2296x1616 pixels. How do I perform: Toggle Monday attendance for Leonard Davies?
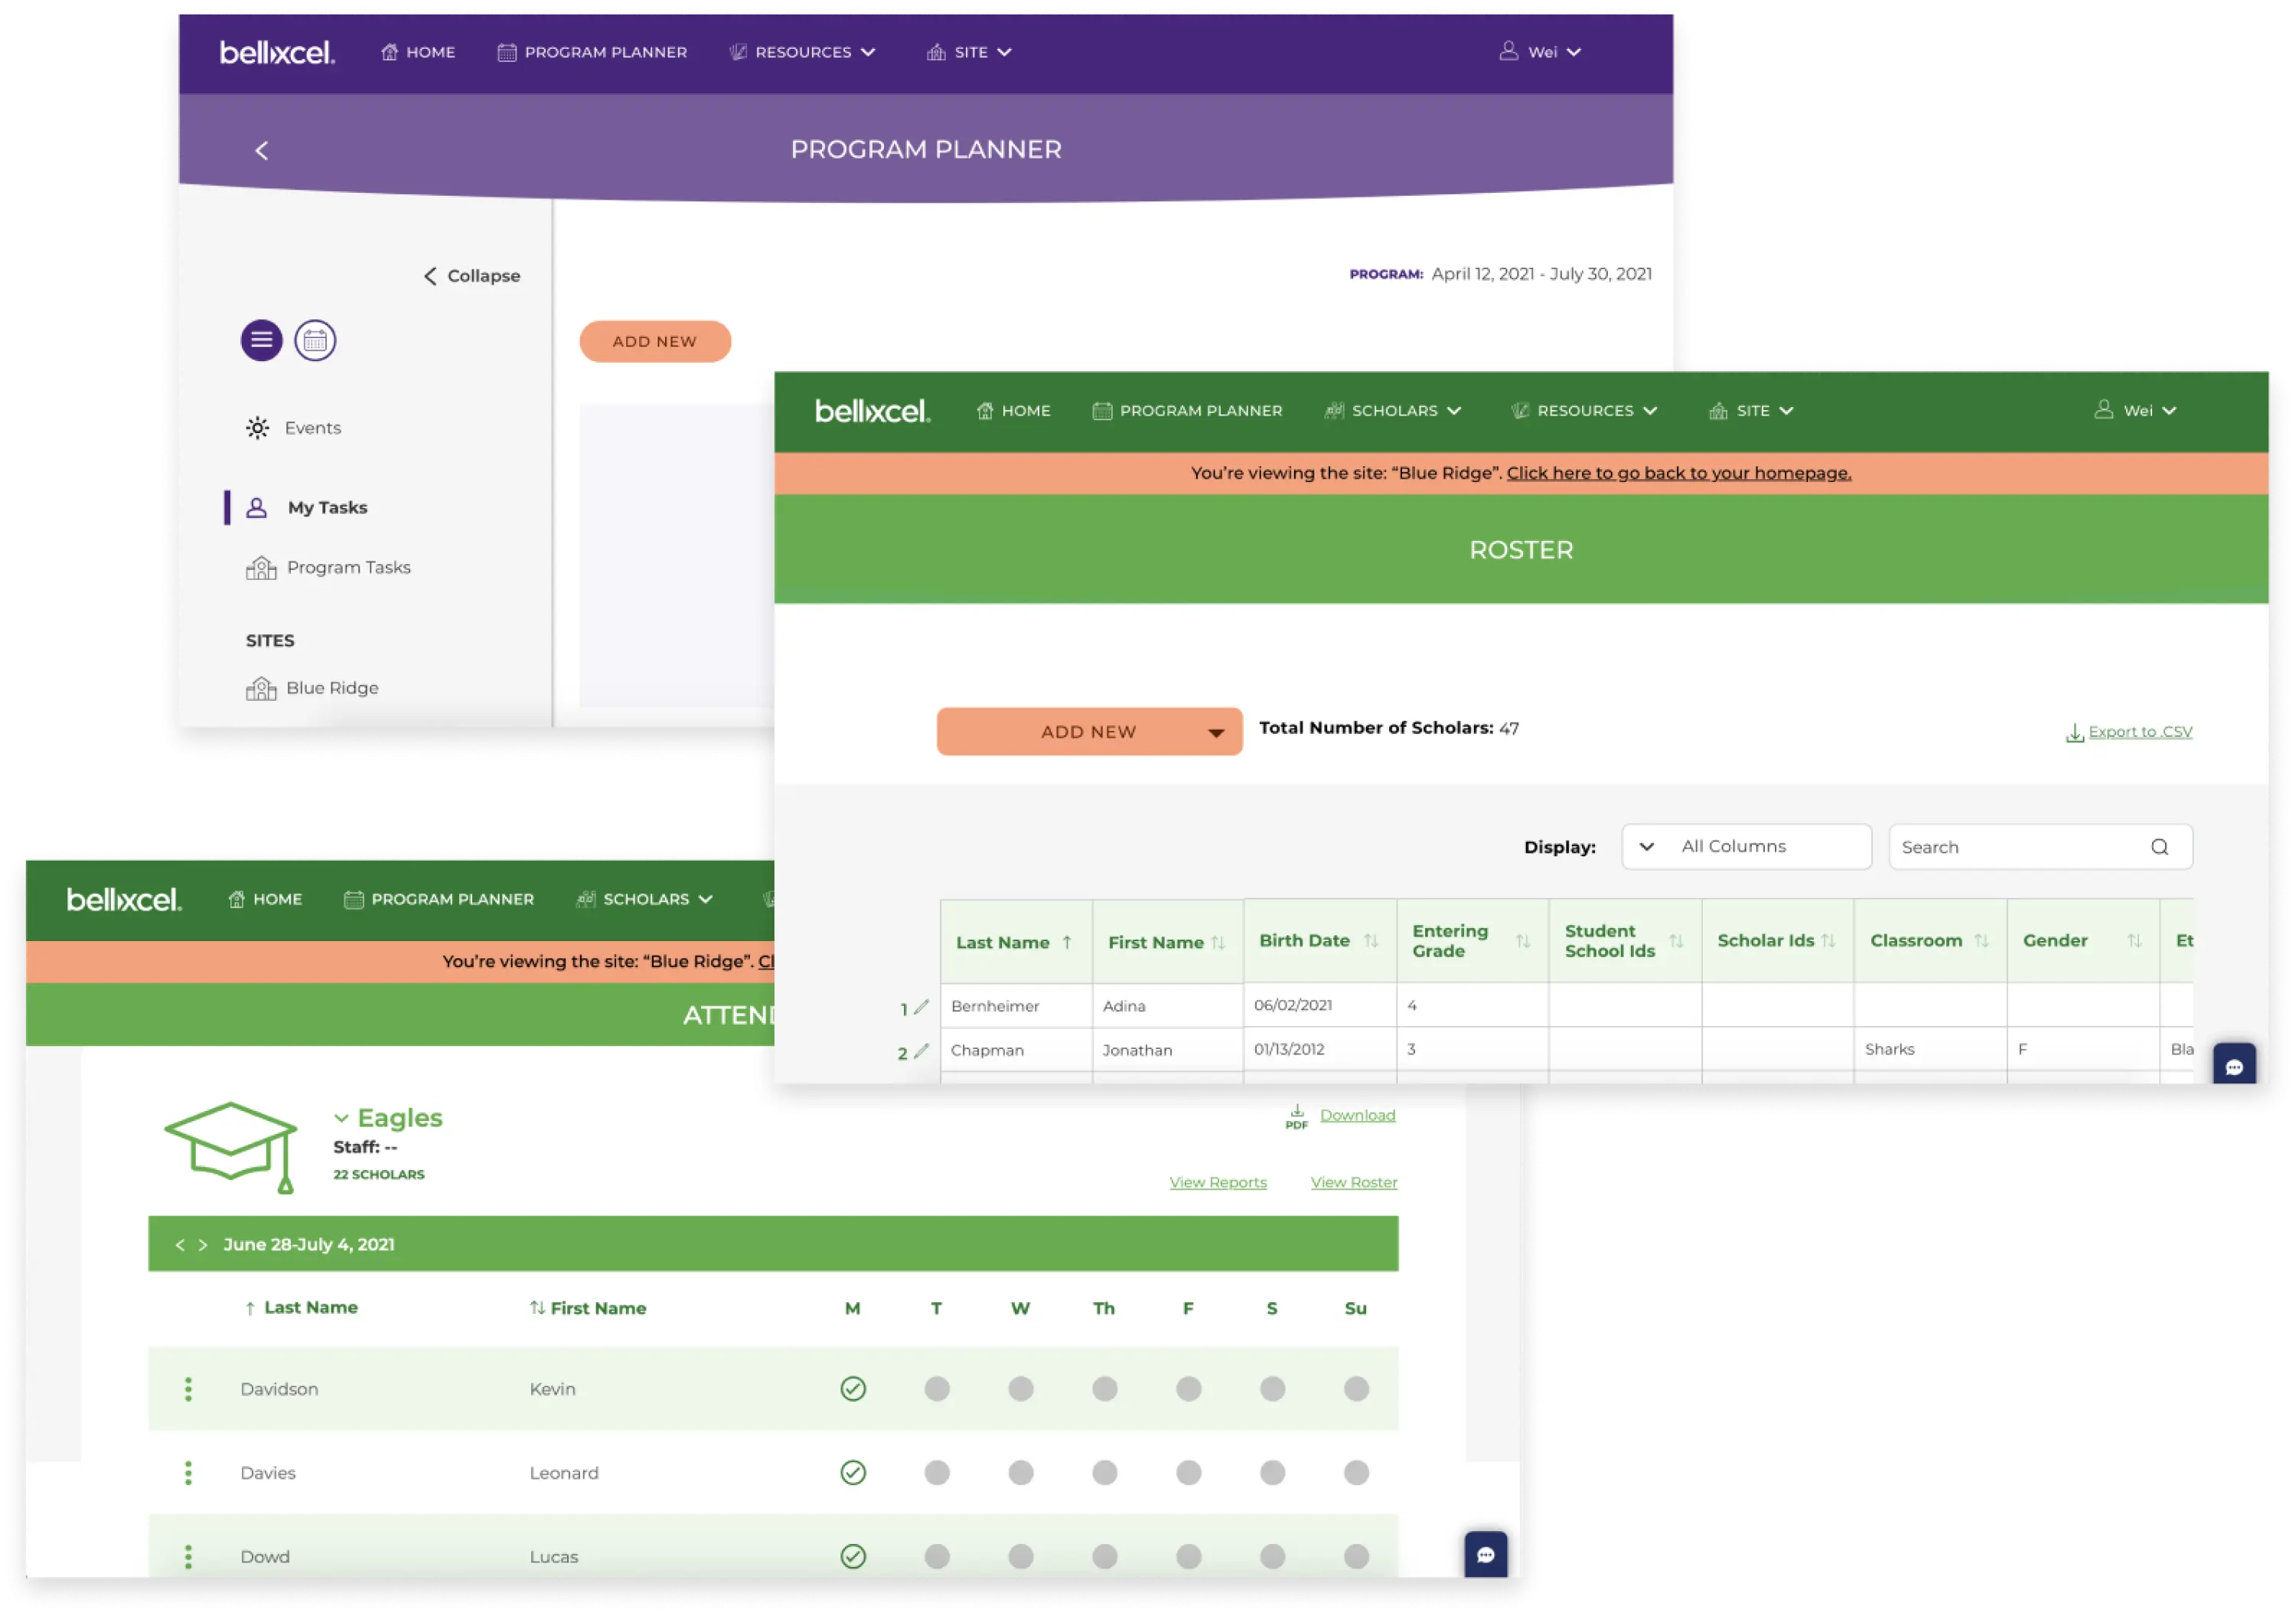pos(853,1472)
